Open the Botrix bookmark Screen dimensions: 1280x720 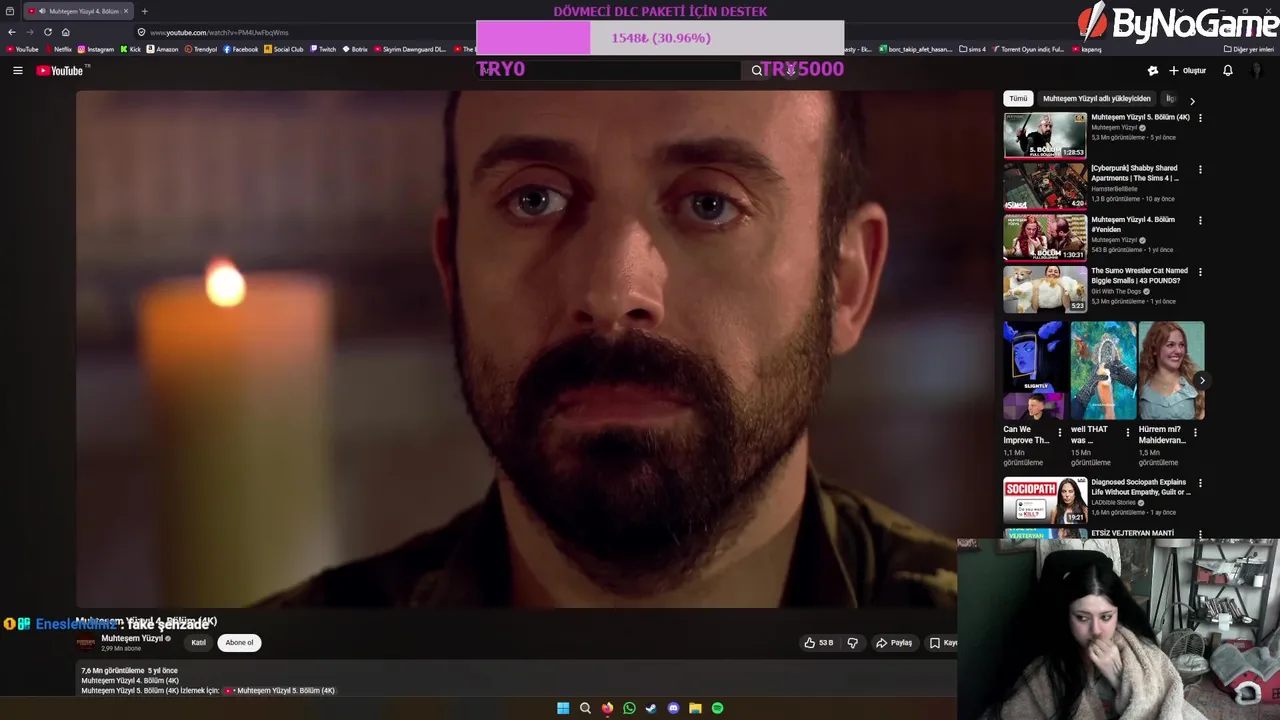(356, 49)
